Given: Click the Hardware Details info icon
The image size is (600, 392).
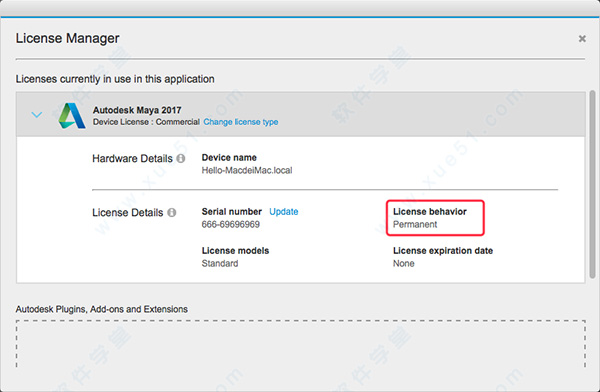Looking at the screenshot, I should pos(181,158).
